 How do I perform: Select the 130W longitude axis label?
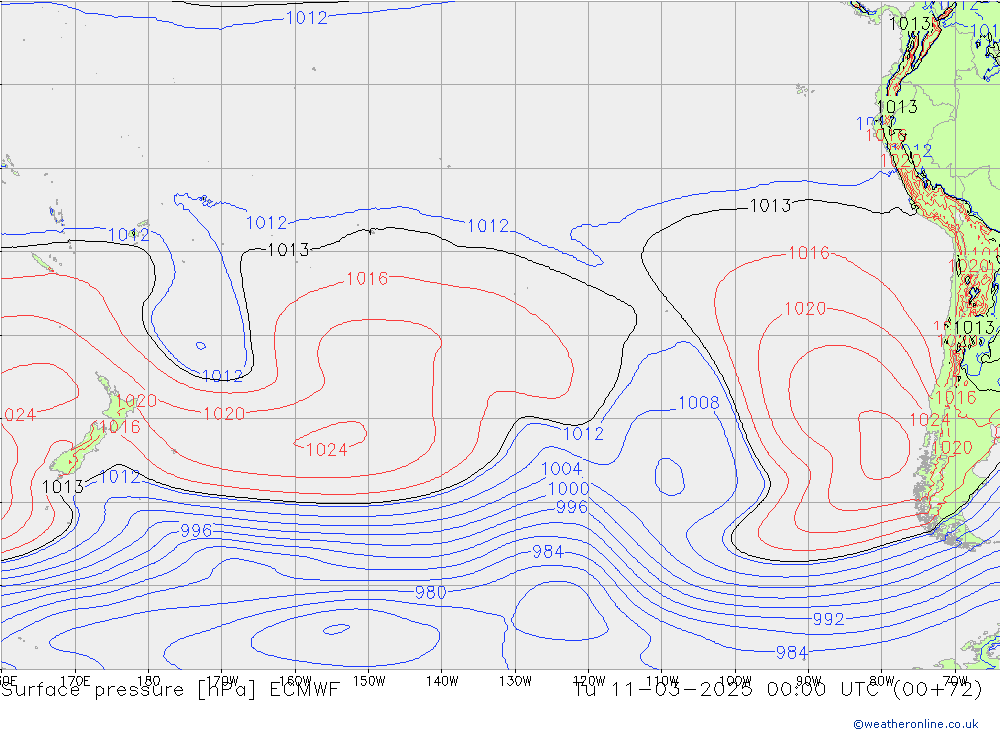click(515, 681)
